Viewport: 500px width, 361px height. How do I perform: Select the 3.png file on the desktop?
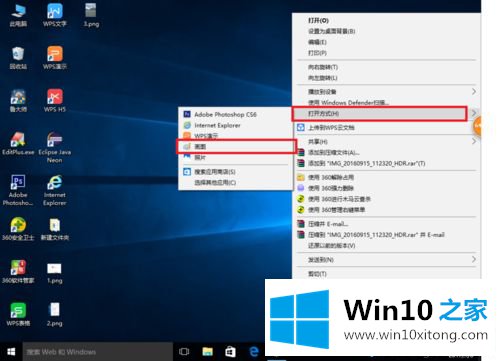pos(91,15)
